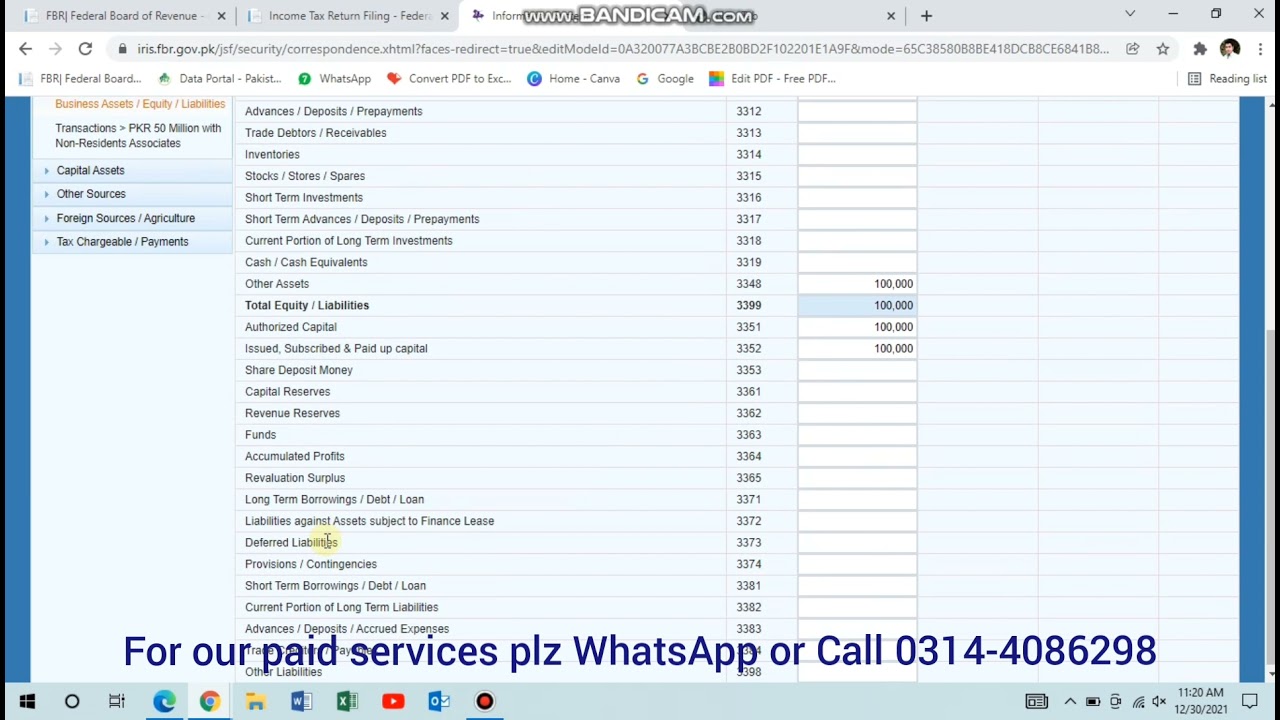
Task: Expand Foreign Sources / Agriculture section
Action: pyautogui.click(x=132, y=218)
